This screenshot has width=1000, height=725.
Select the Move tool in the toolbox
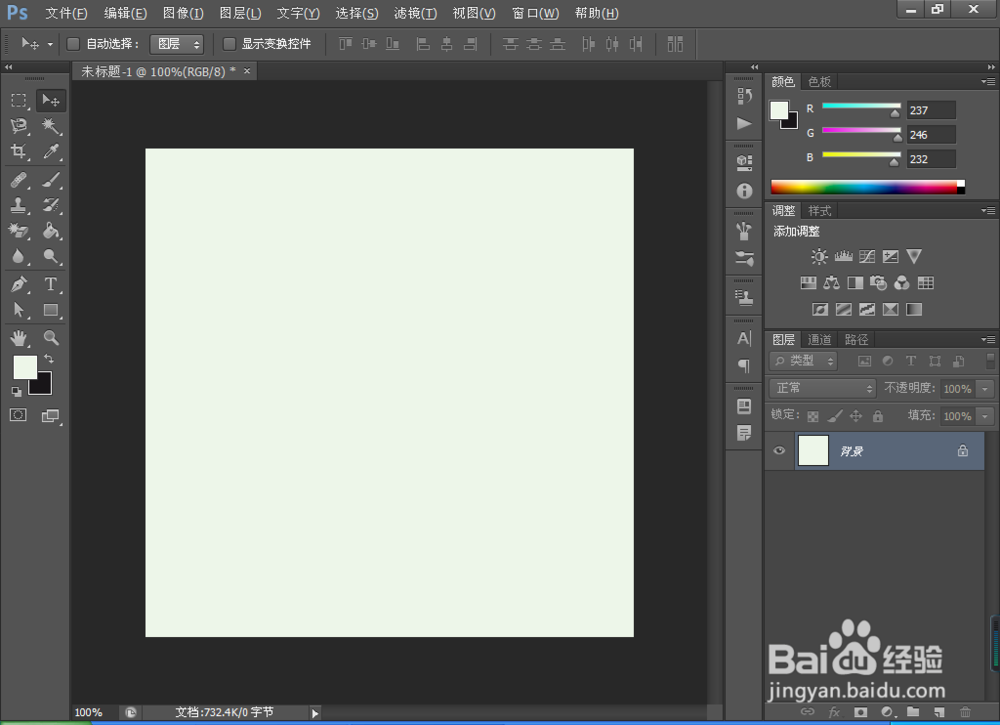[50, 100]
